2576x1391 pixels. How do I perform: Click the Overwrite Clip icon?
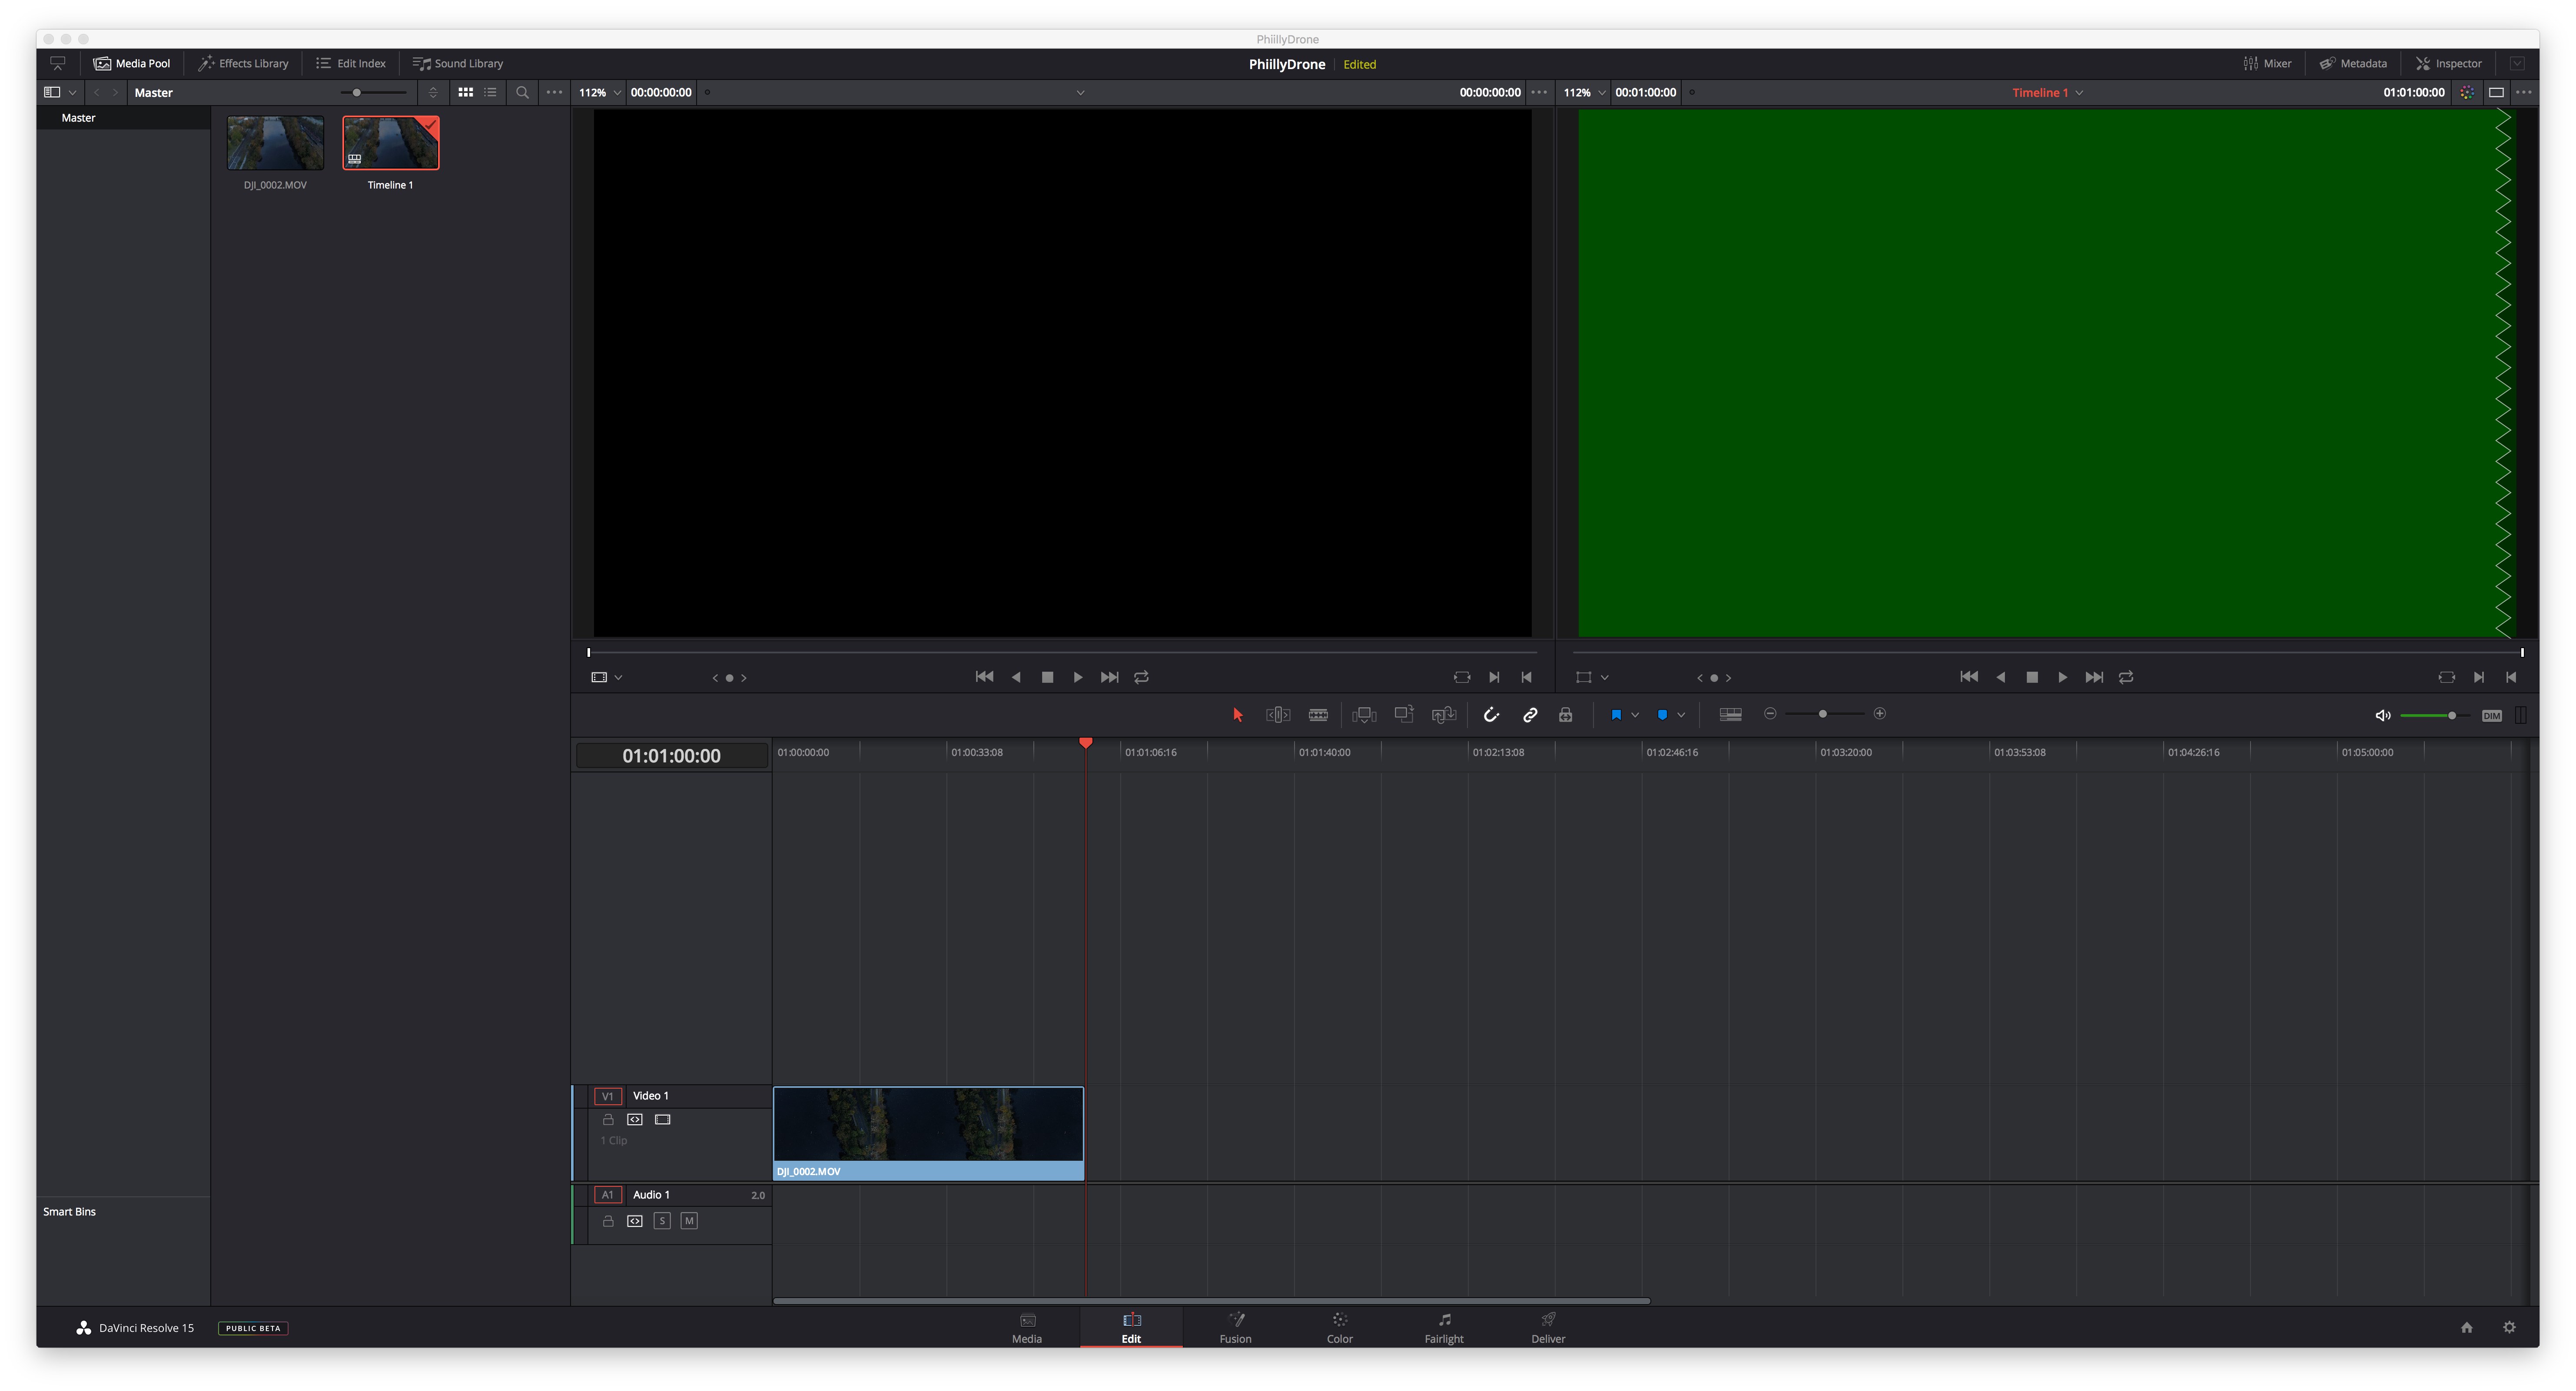point(1404,714)
